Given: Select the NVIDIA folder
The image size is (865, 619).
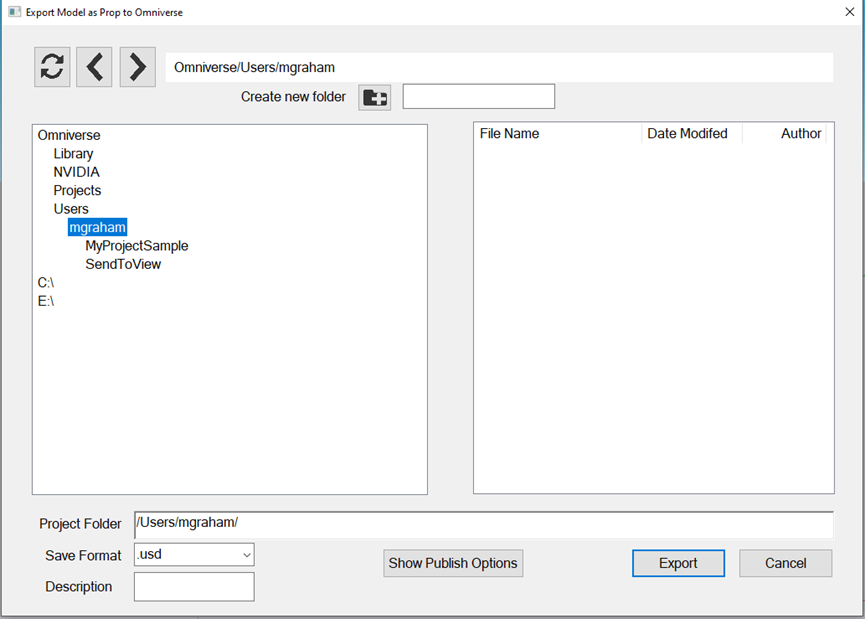Looking at the screenshot, I should click(76, 172).
